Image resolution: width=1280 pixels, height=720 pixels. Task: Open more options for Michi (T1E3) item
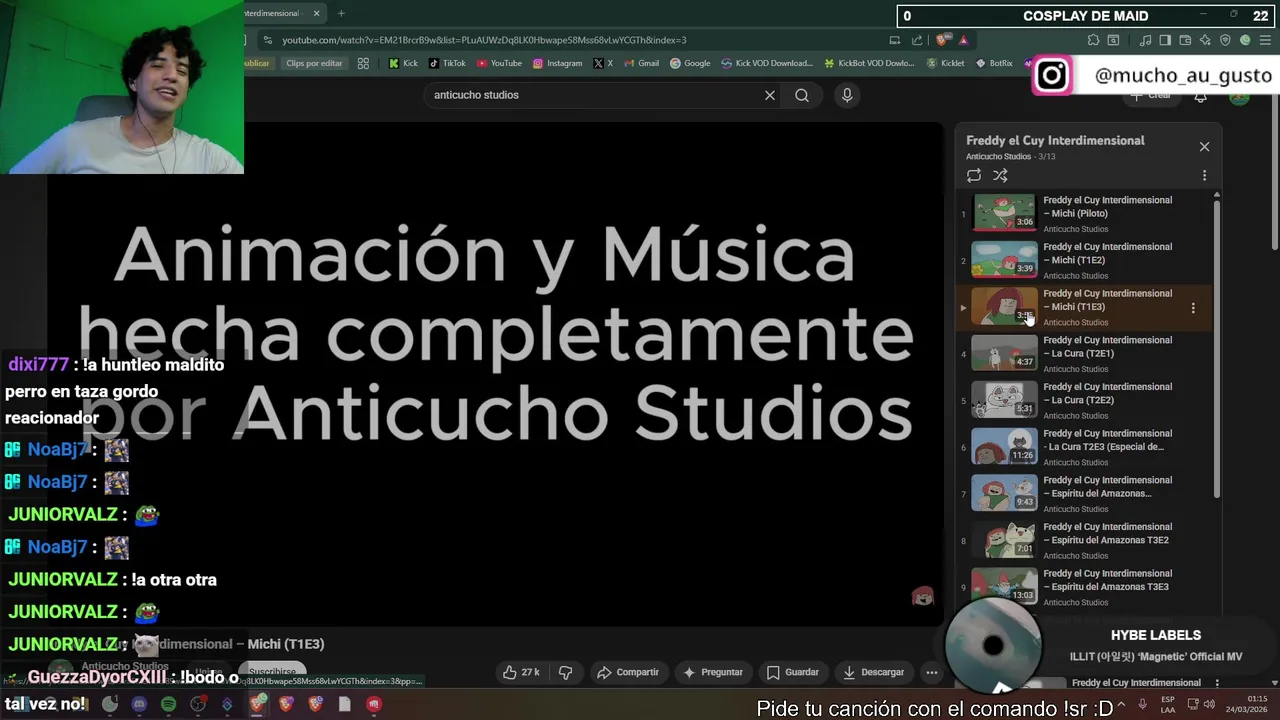tap(1193, 308)
